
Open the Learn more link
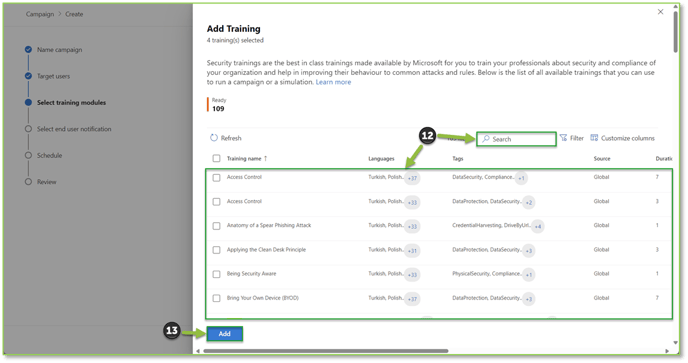[333, 82]
